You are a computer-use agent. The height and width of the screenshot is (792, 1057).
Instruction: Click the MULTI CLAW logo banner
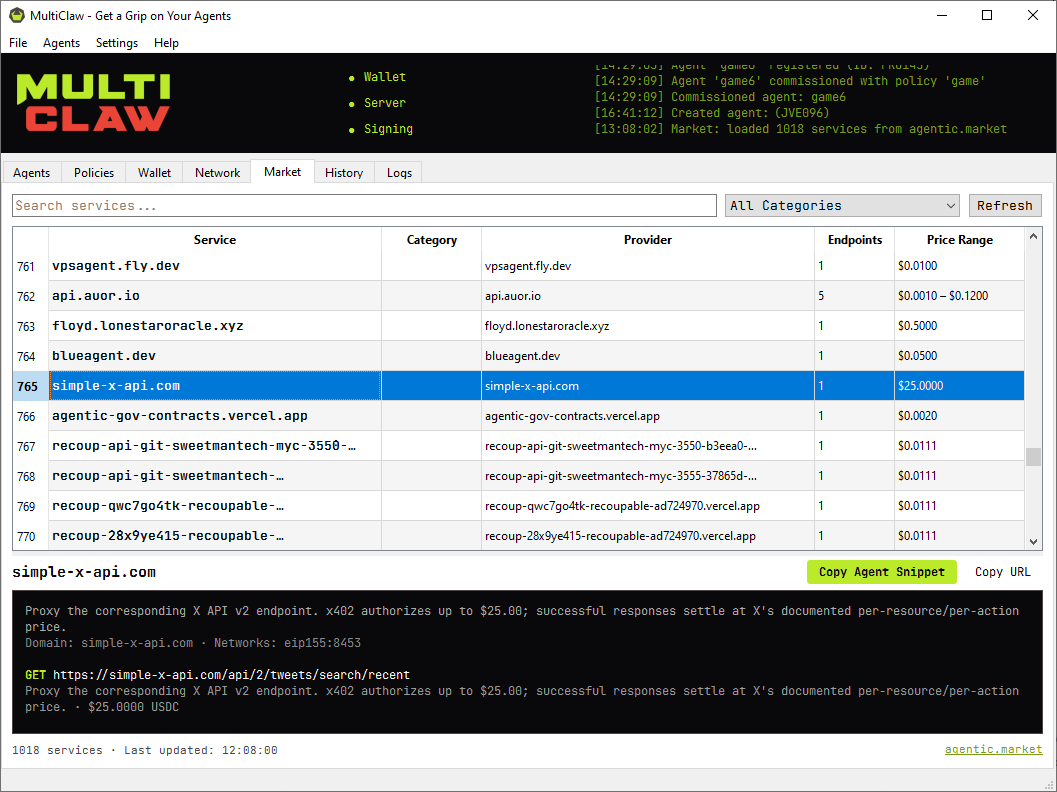click(93, 102)
